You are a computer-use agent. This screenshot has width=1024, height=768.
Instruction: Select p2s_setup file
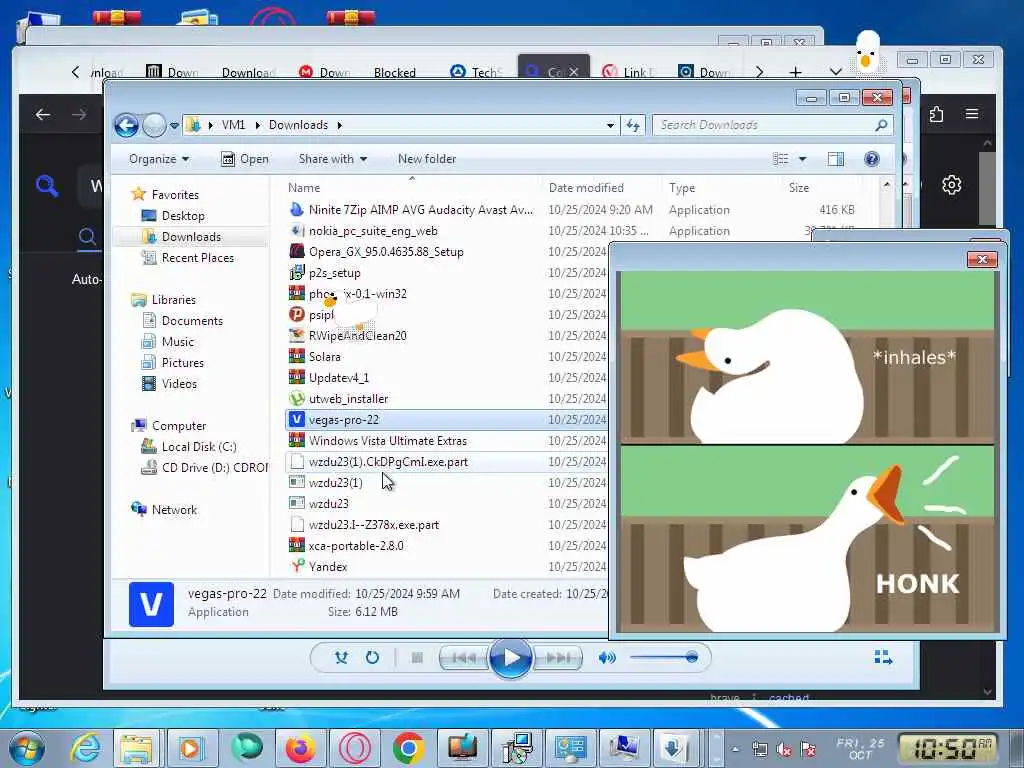coord(334,272)
